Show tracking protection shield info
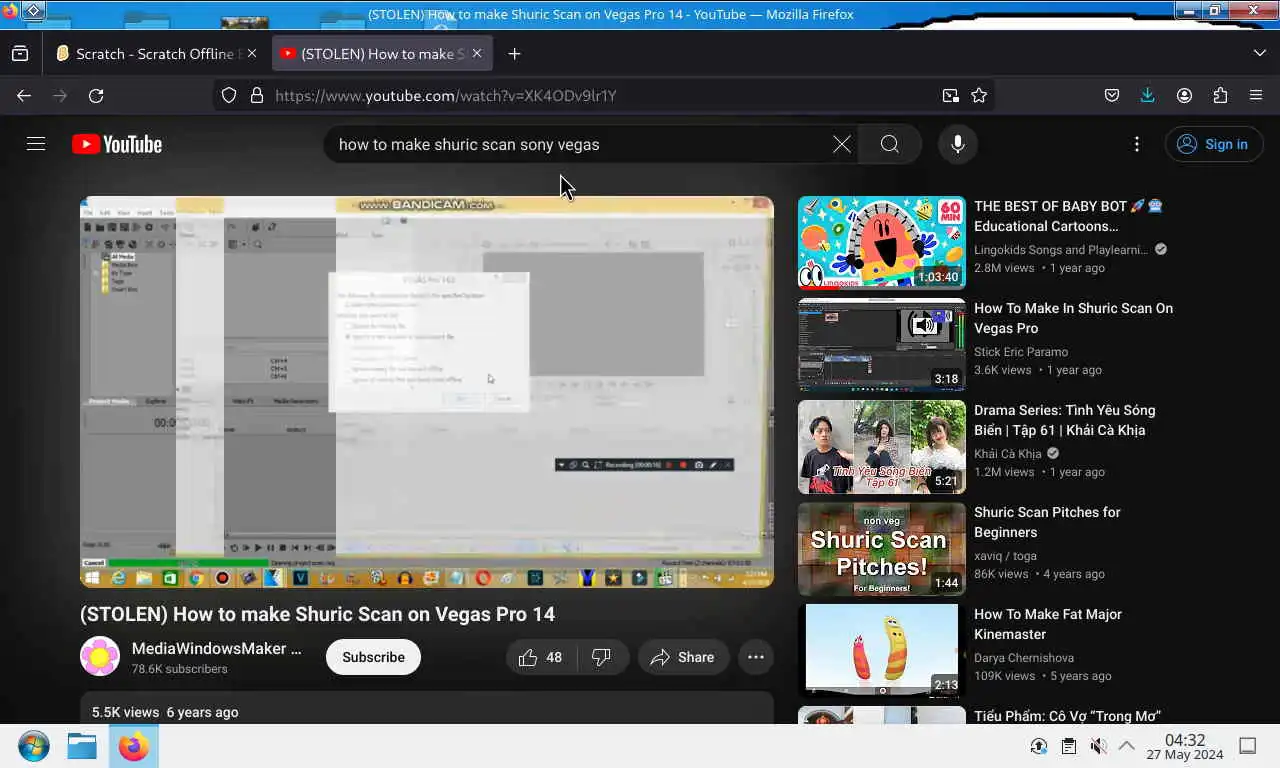The width and height of the screenshot is (1280, 768). point(229,95)
